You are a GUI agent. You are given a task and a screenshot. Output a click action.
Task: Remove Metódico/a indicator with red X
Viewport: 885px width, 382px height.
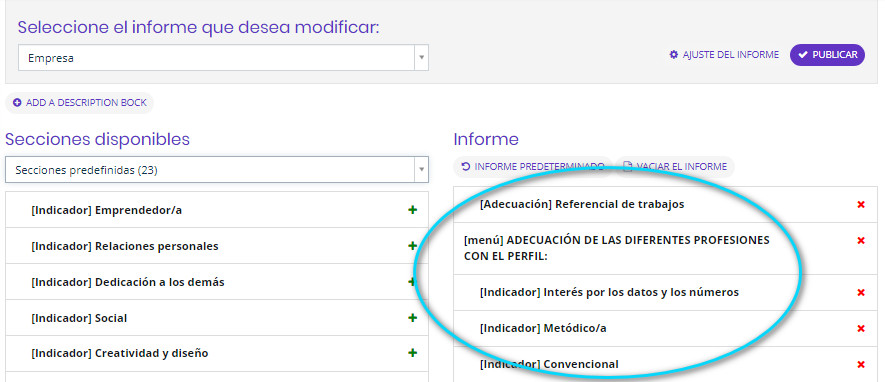[861, 328]
